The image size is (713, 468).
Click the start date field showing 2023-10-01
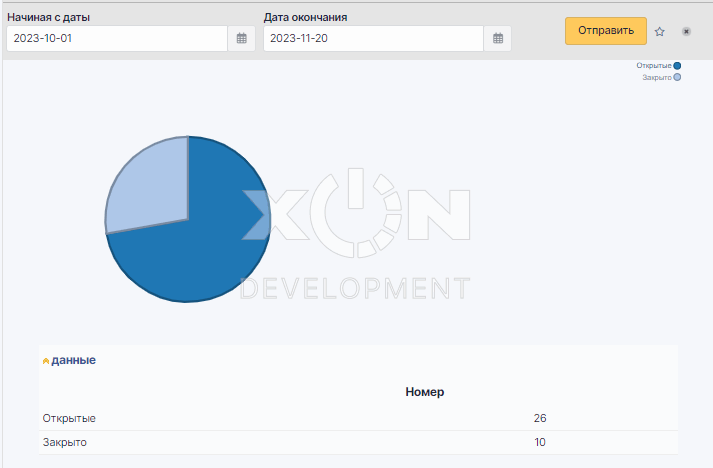click(x=117, y=38)
